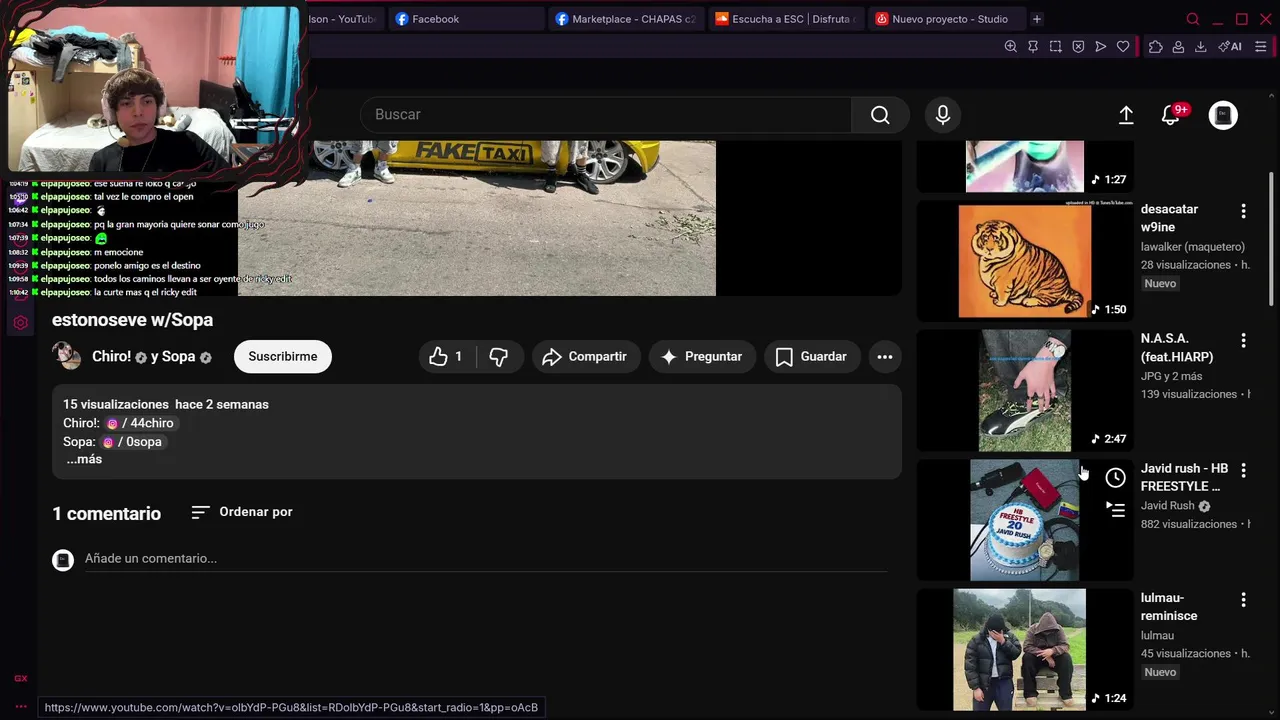
Task: Switch to the YouTube browser tab
Action: pyautogui.click(x=343, y=19)
